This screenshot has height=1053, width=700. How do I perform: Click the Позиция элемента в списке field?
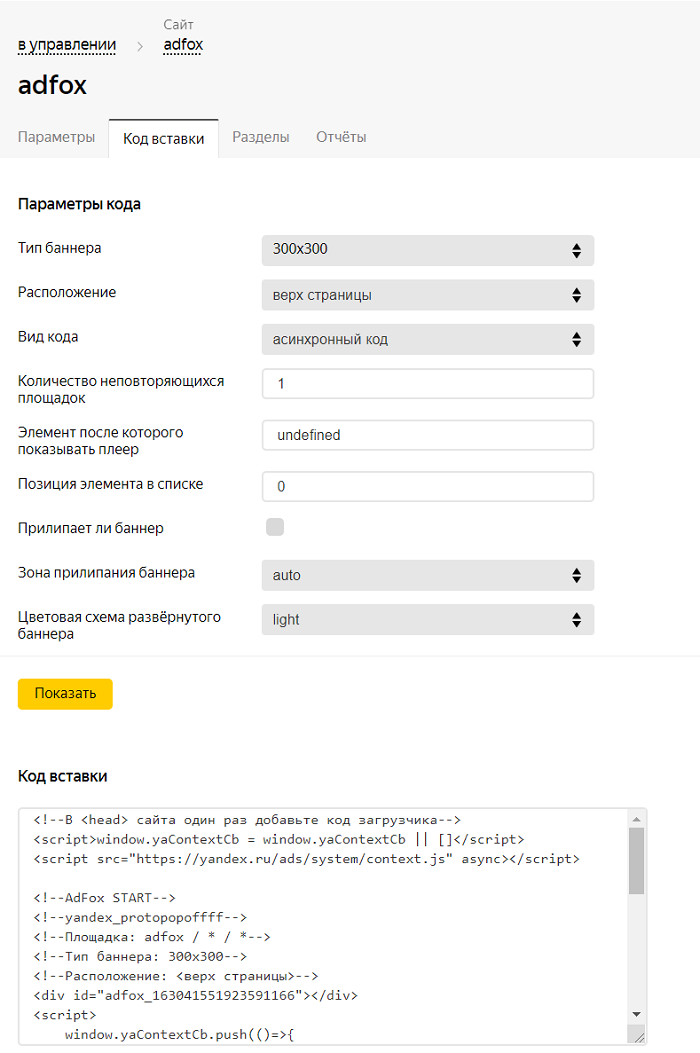[x=427, y=487]
